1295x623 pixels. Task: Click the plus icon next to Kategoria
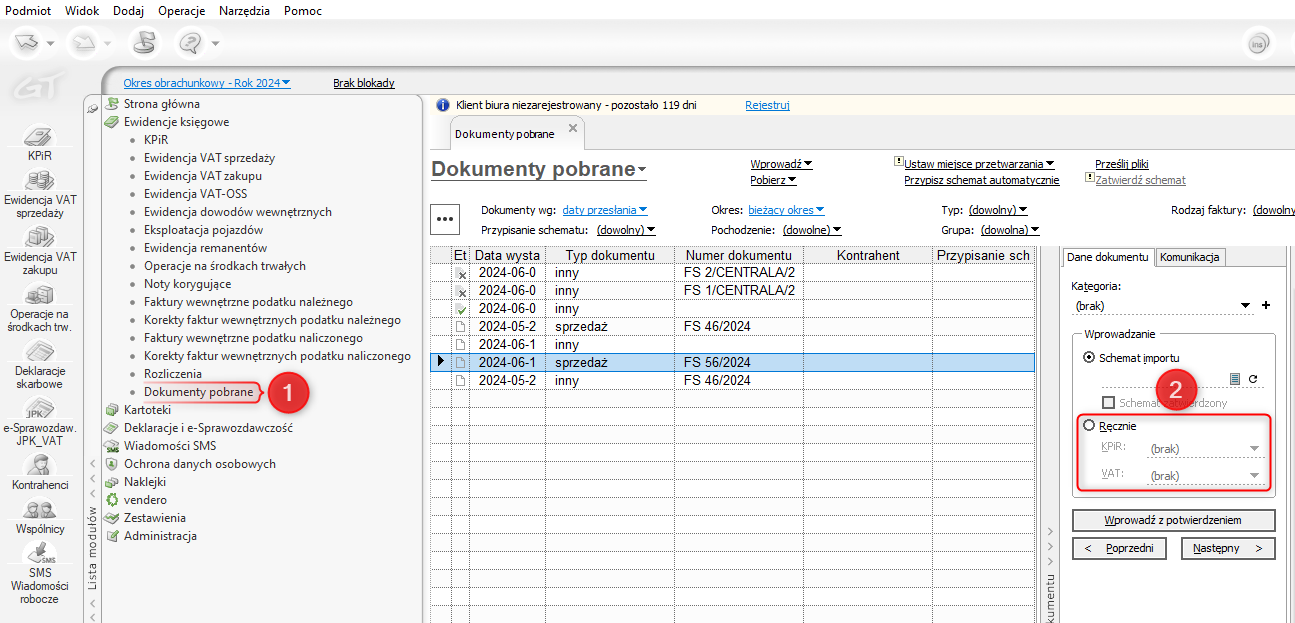[x=1265, y=306]
